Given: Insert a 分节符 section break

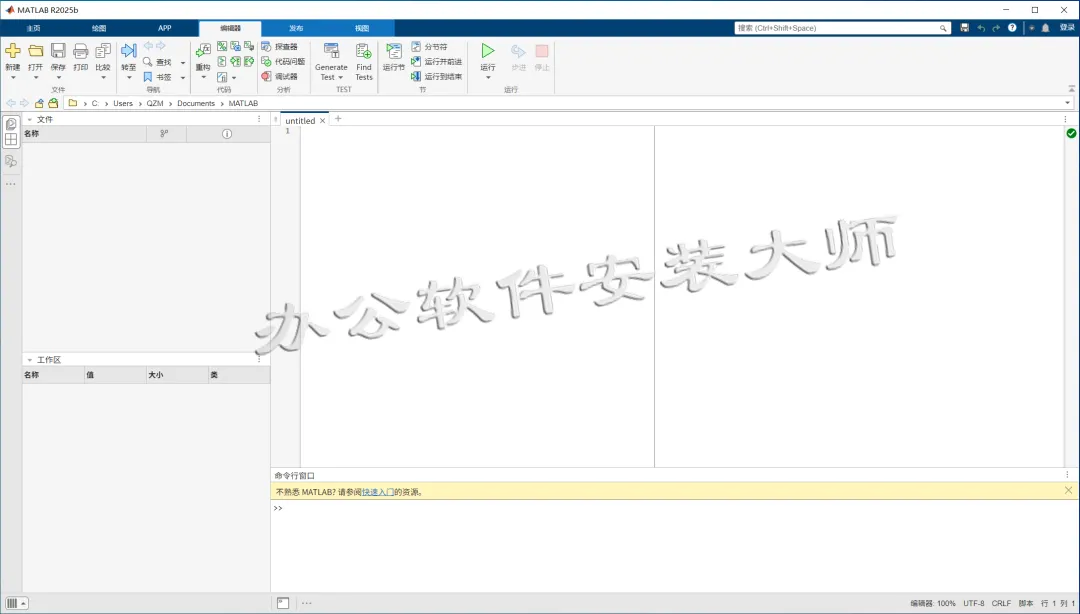Looking at the screenshot, I should click(429, 46).
